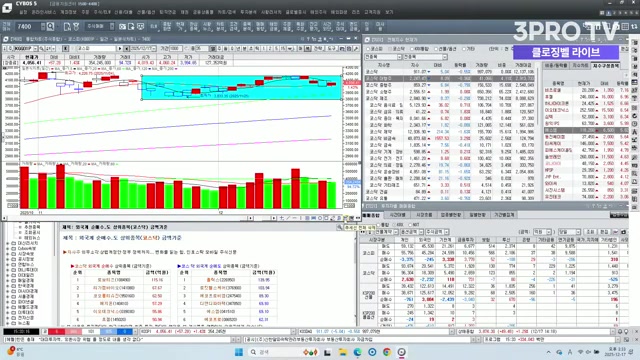Image resolution: width=640 pixels, height=360 pixels.
Task: Open Google Chrome from the taskbar
Action: (387, 352)
